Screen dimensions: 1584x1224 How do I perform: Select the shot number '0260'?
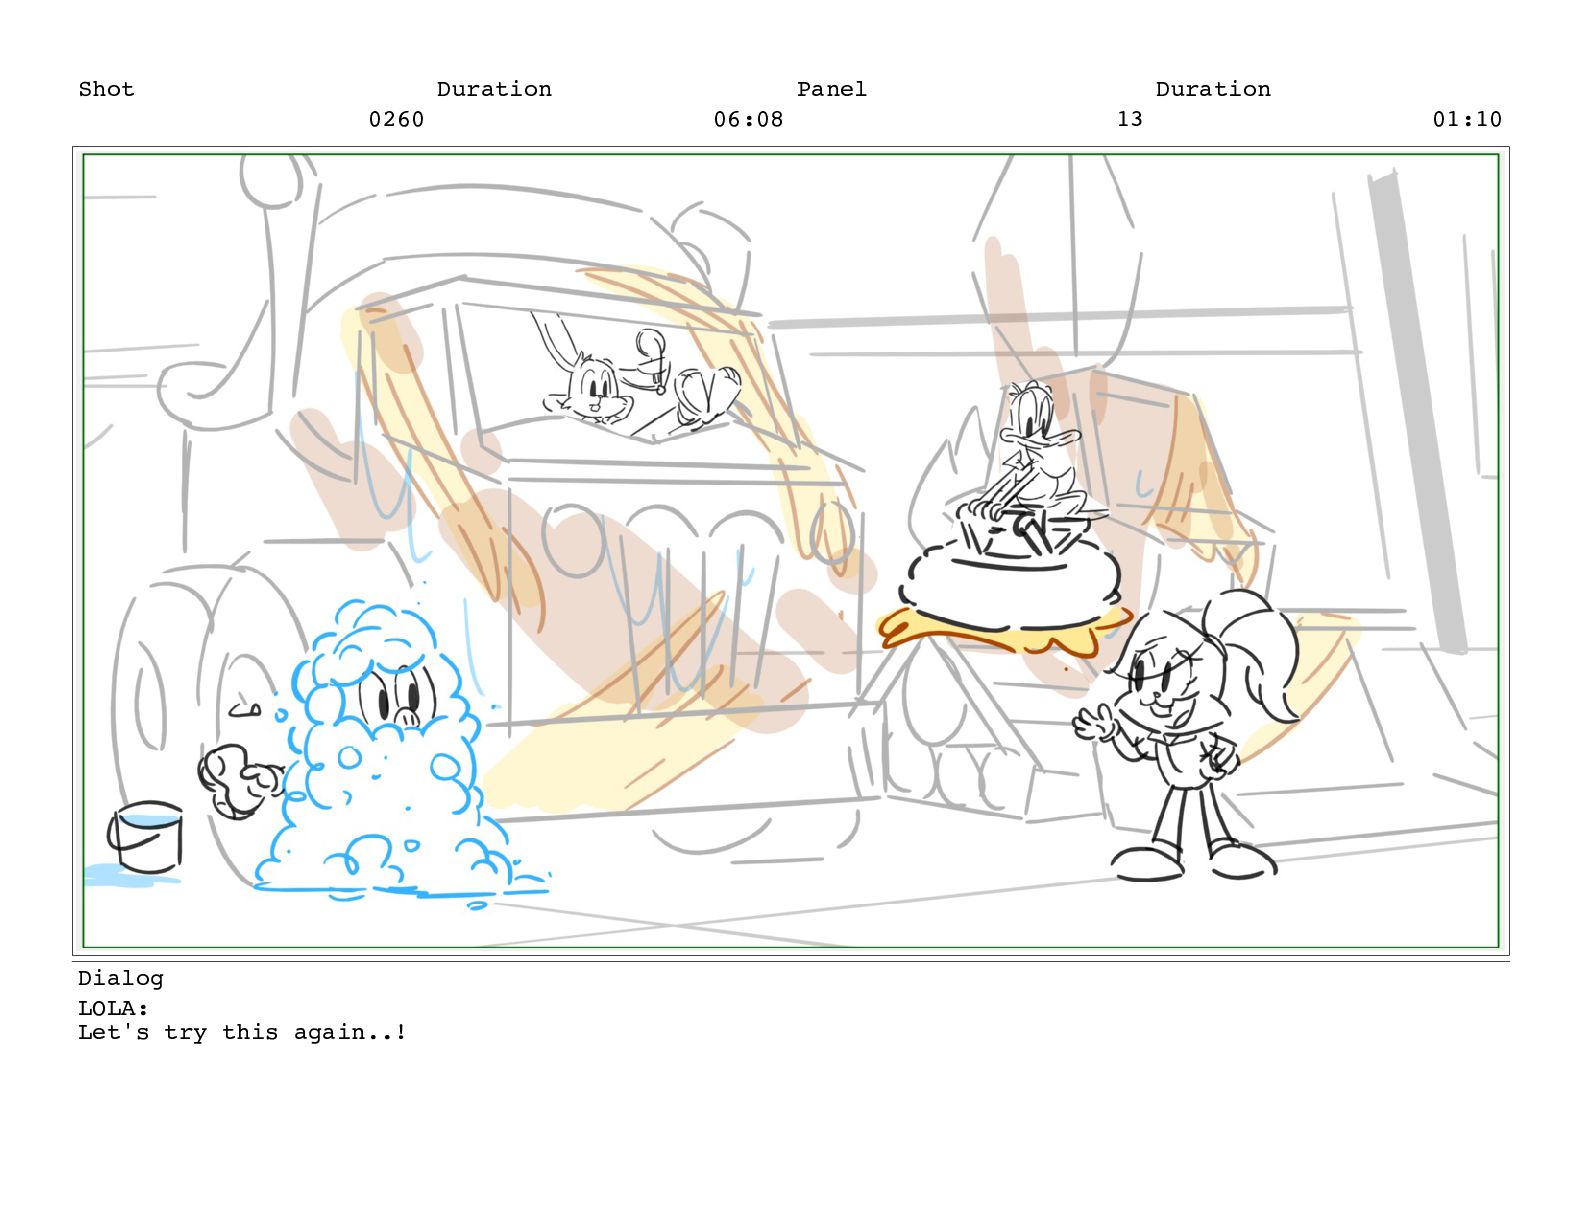click(396, 119)
